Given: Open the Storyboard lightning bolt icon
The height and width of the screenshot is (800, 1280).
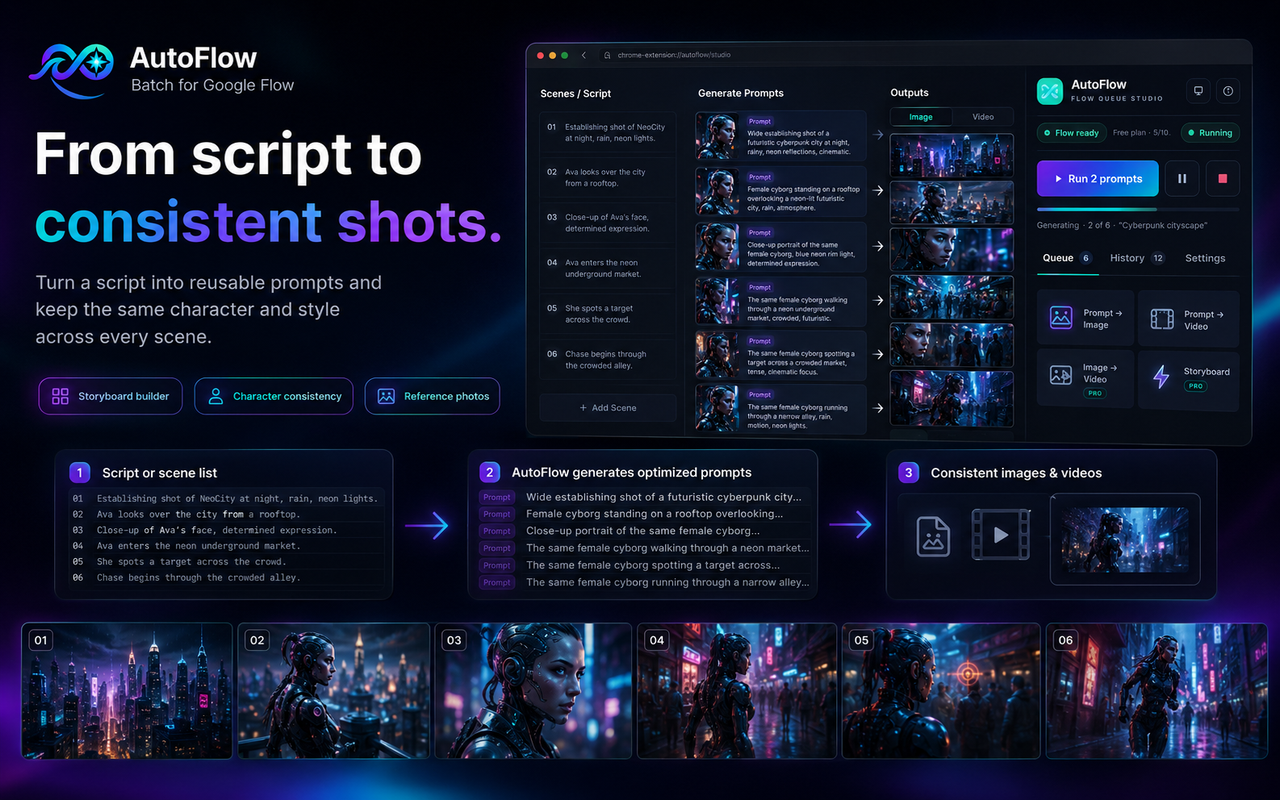Looking at the screenshot, I should 1162,376.
